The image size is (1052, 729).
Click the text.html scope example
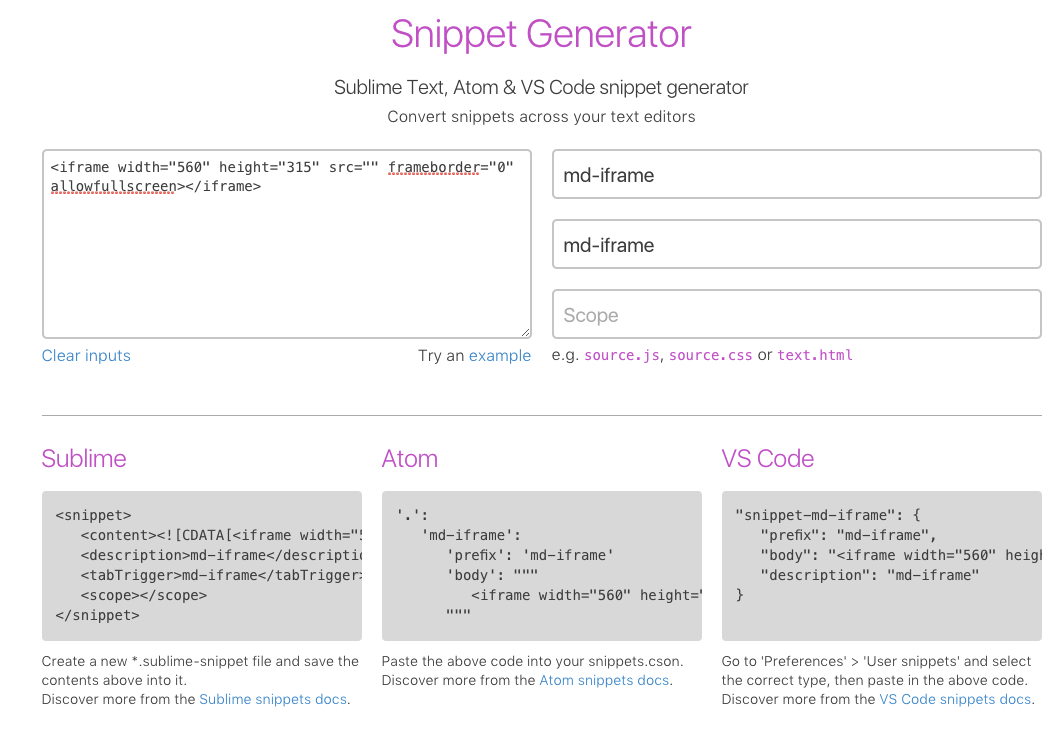click(x=815, y=356)
